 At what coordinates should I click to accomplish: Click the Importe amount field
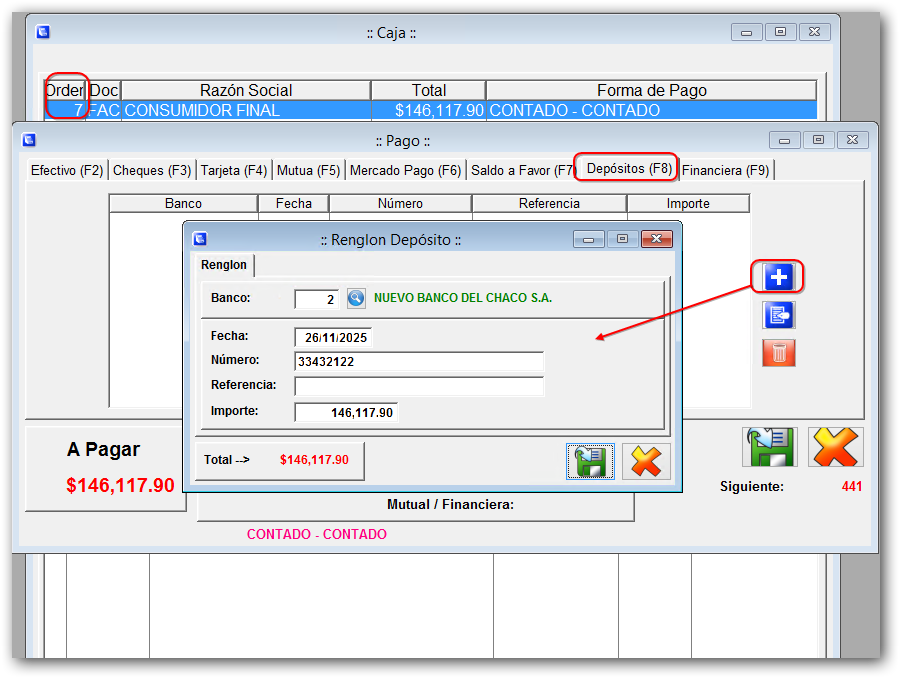coord(346,412)
